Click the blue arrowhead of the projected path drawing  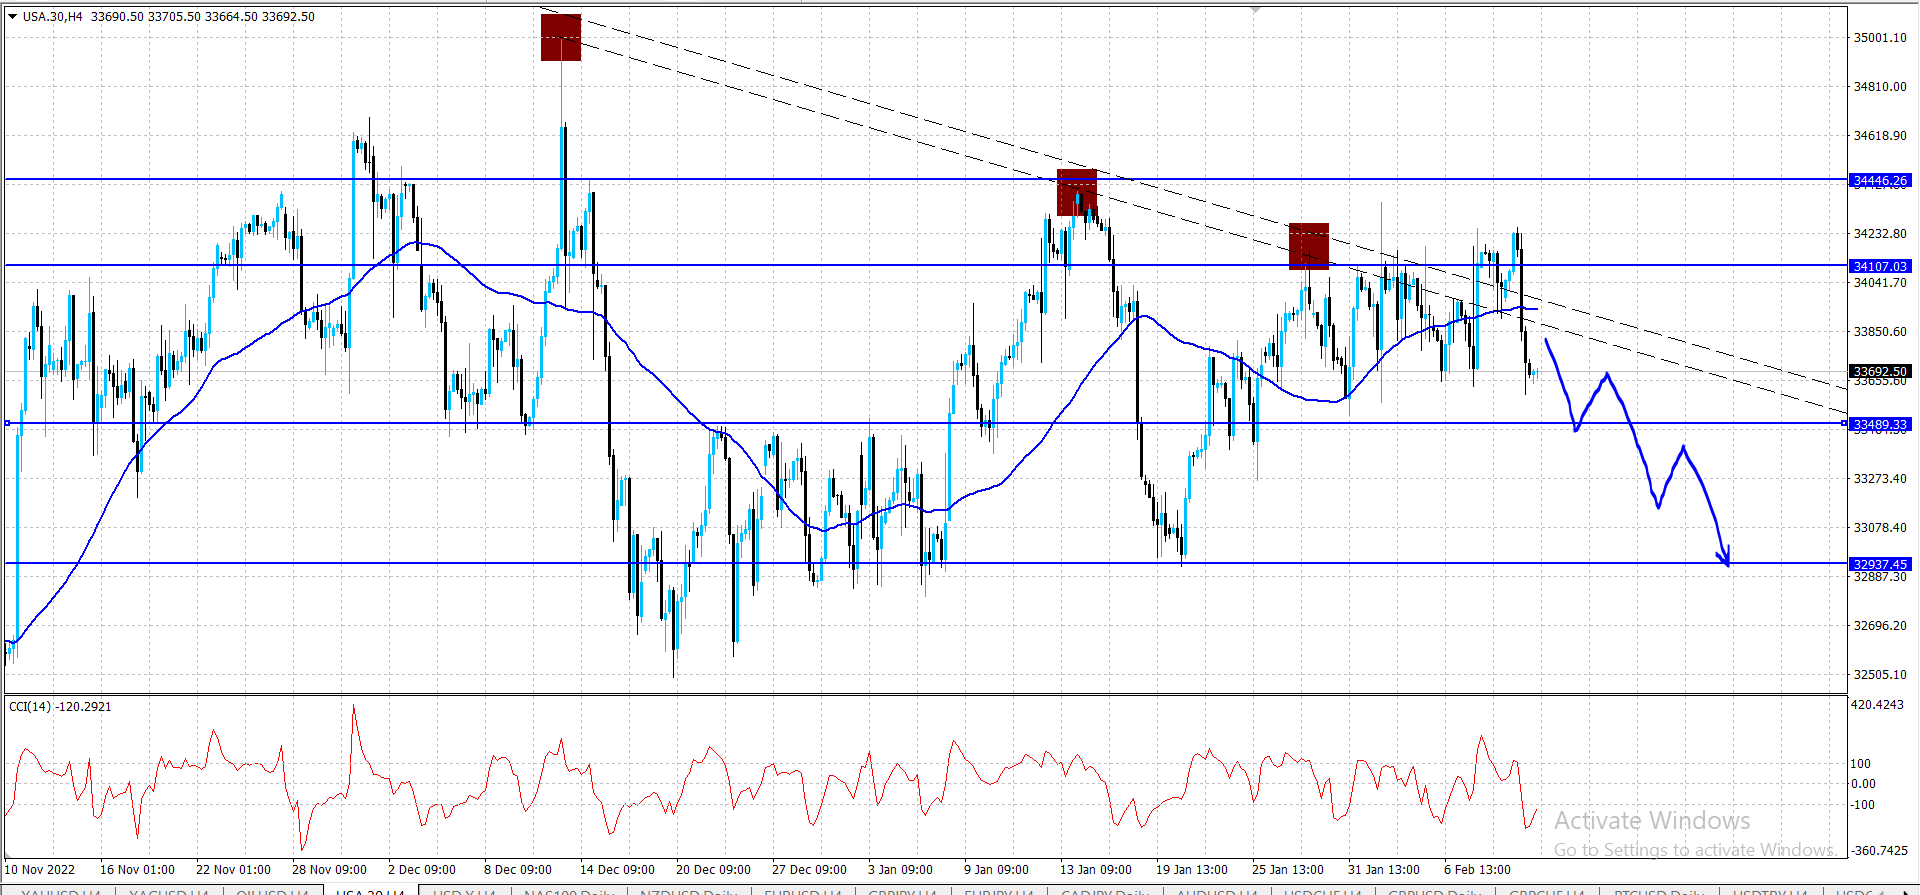1724,558
